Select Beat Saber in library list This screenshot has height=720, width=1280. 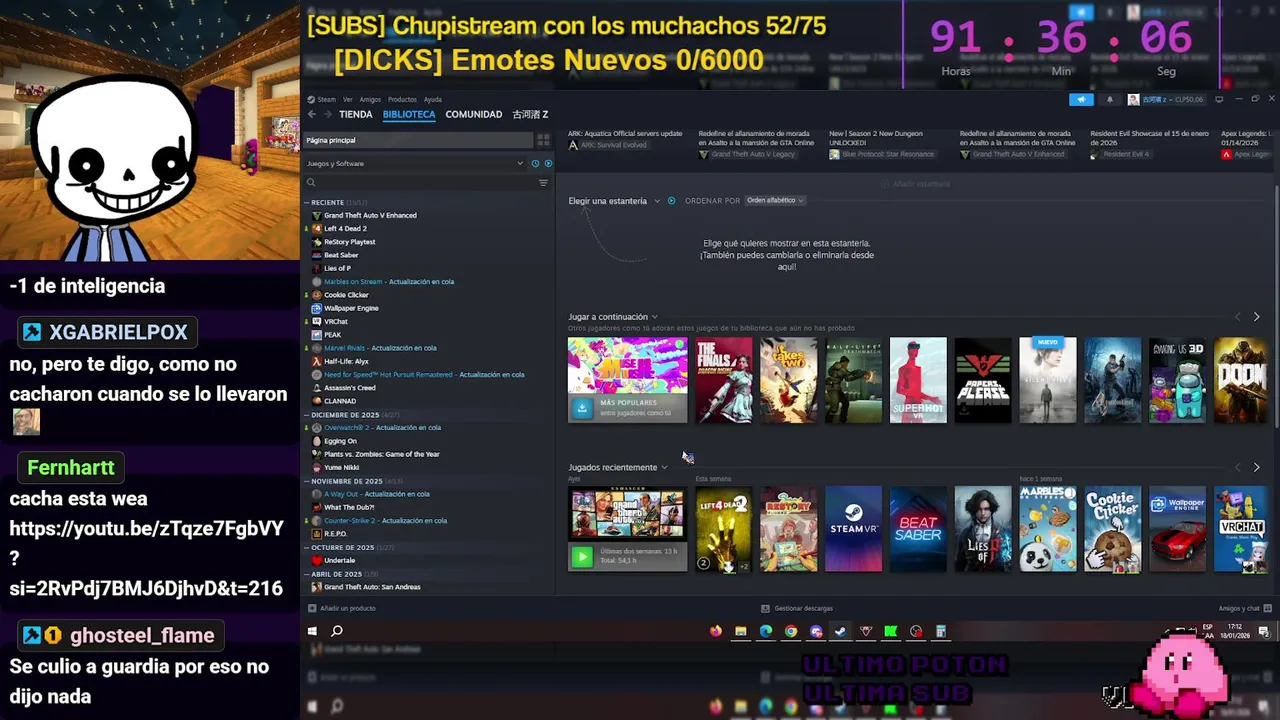coord(341,255)
